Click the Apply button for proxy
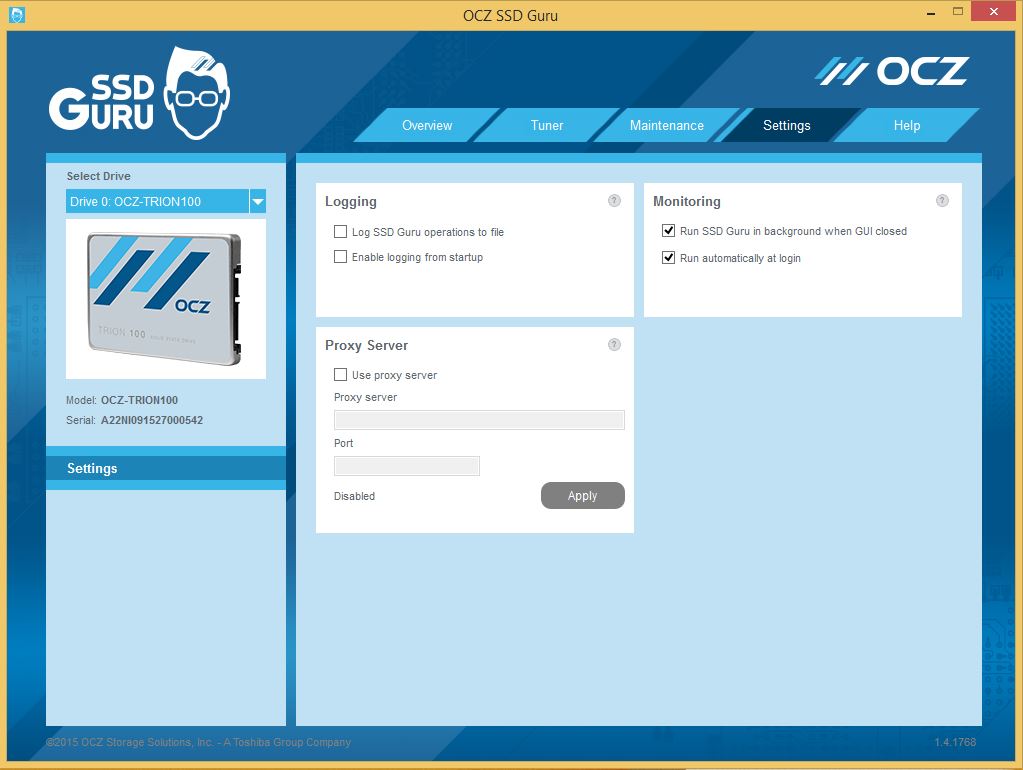This screenshot has width=1023, height=770. point(583,496)
